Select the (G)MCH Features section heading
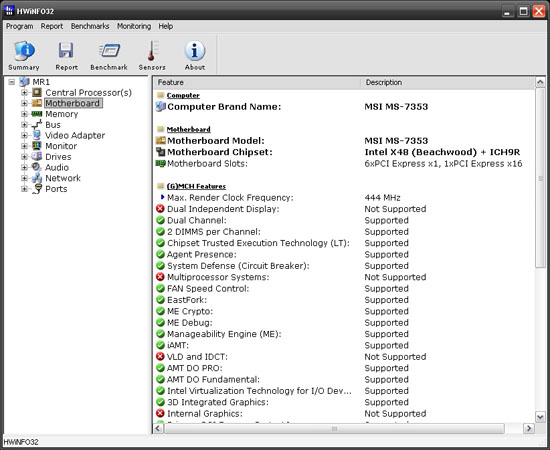Image resolution: width=550 pixels, height=450 pixels. pos(196,186)
